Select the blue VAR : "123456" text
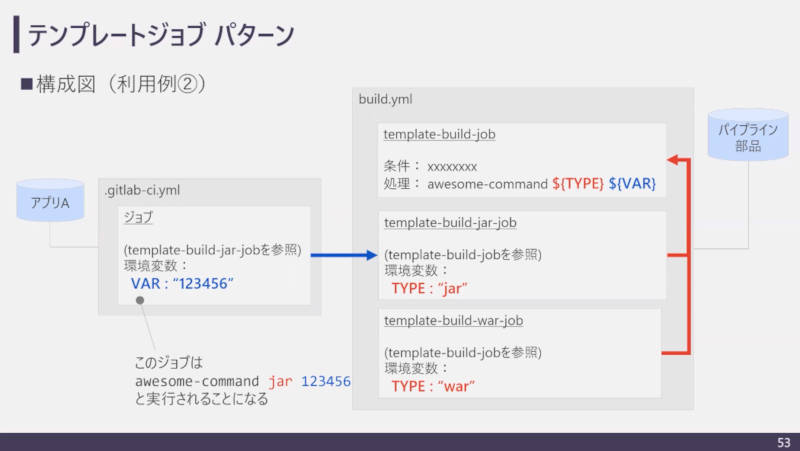800x451 pixels. click(x=182, y=284)
